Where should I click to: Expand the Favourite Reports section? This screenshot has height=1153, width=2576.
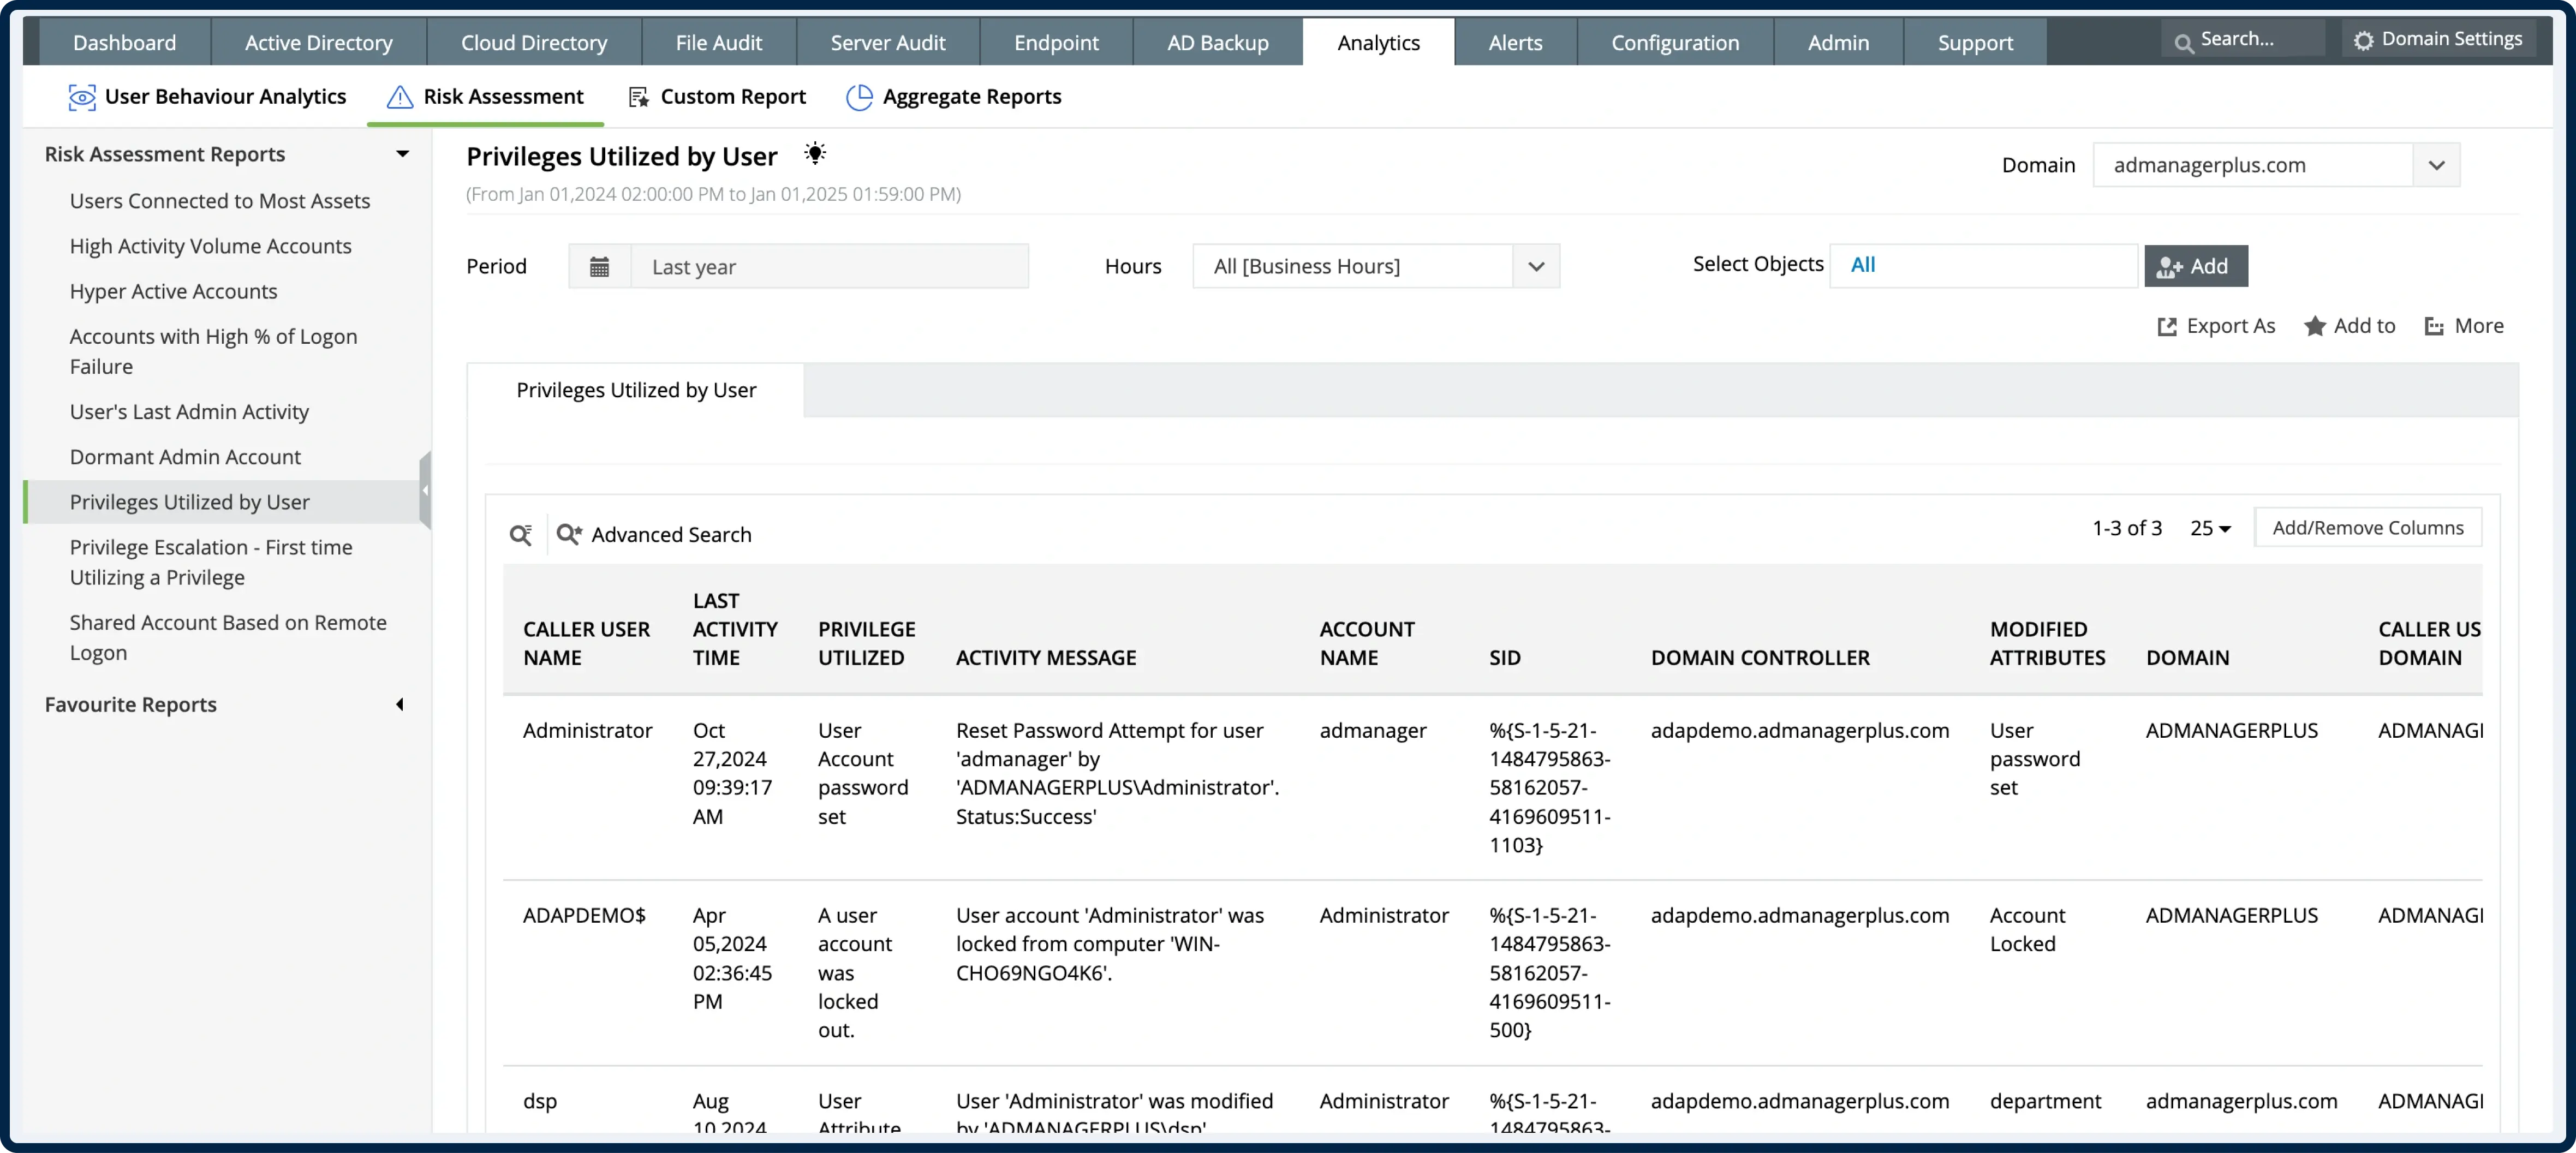tap(399, 704)
